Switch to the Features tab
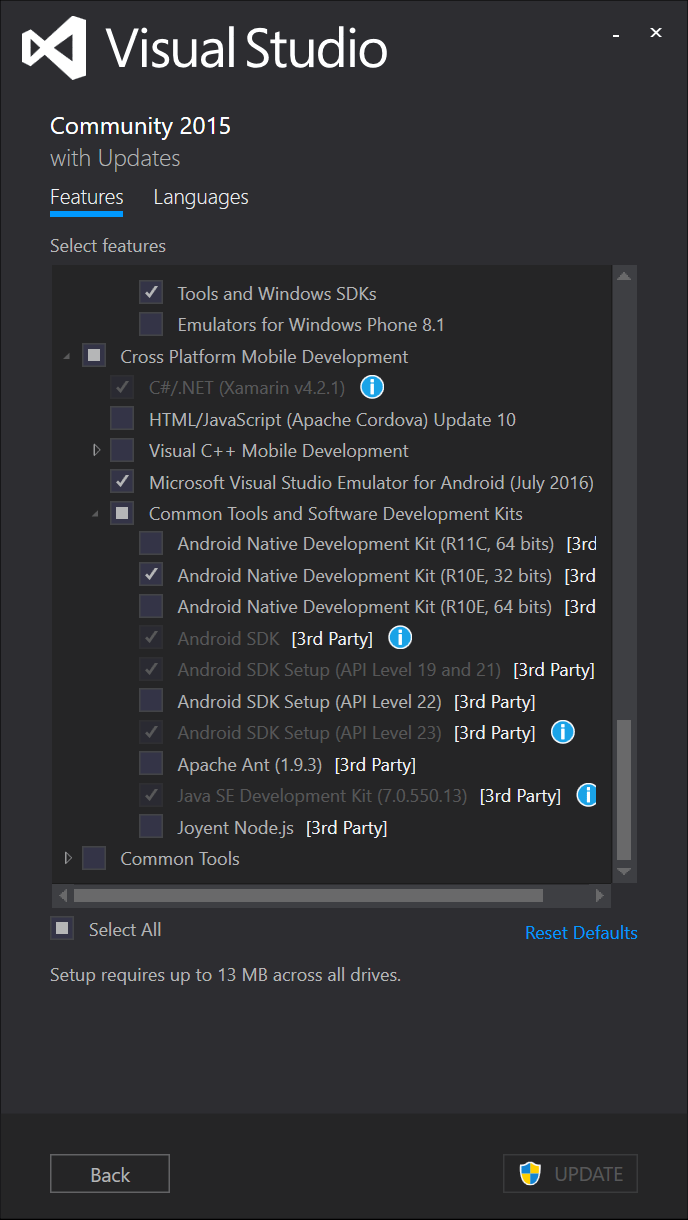Viewport: 688px width, 1220px height. [87, 198]
